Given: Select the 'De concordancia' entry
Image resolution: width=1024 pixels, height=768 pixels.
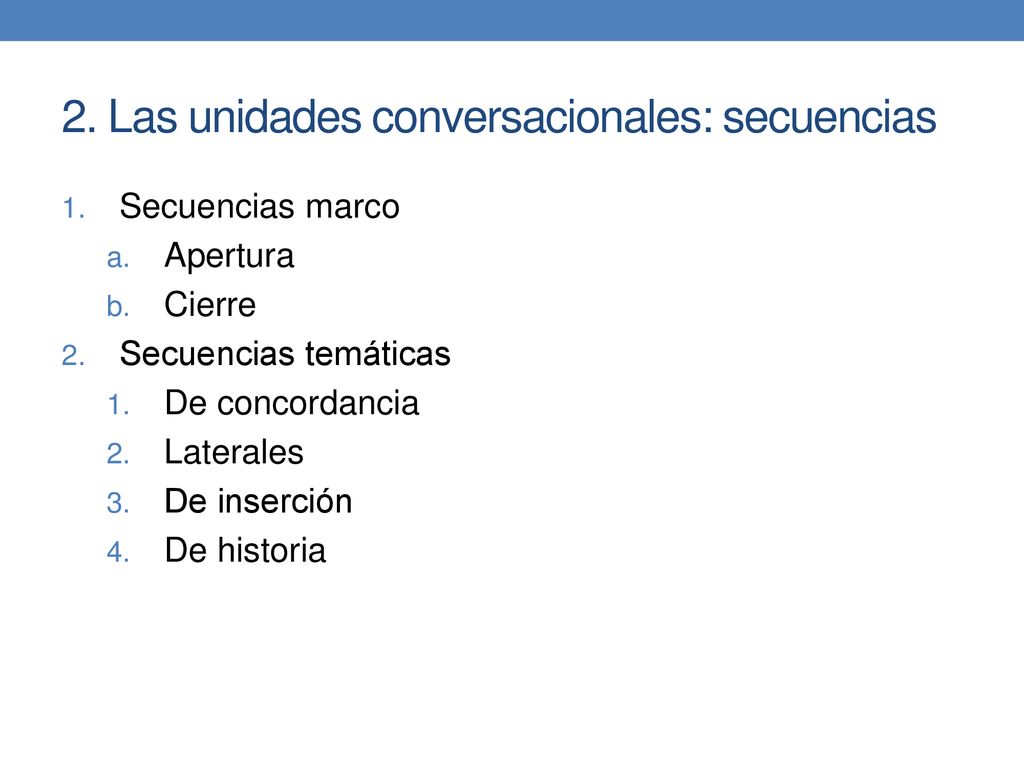Looking at the screenshot, I should click(291, 403).
